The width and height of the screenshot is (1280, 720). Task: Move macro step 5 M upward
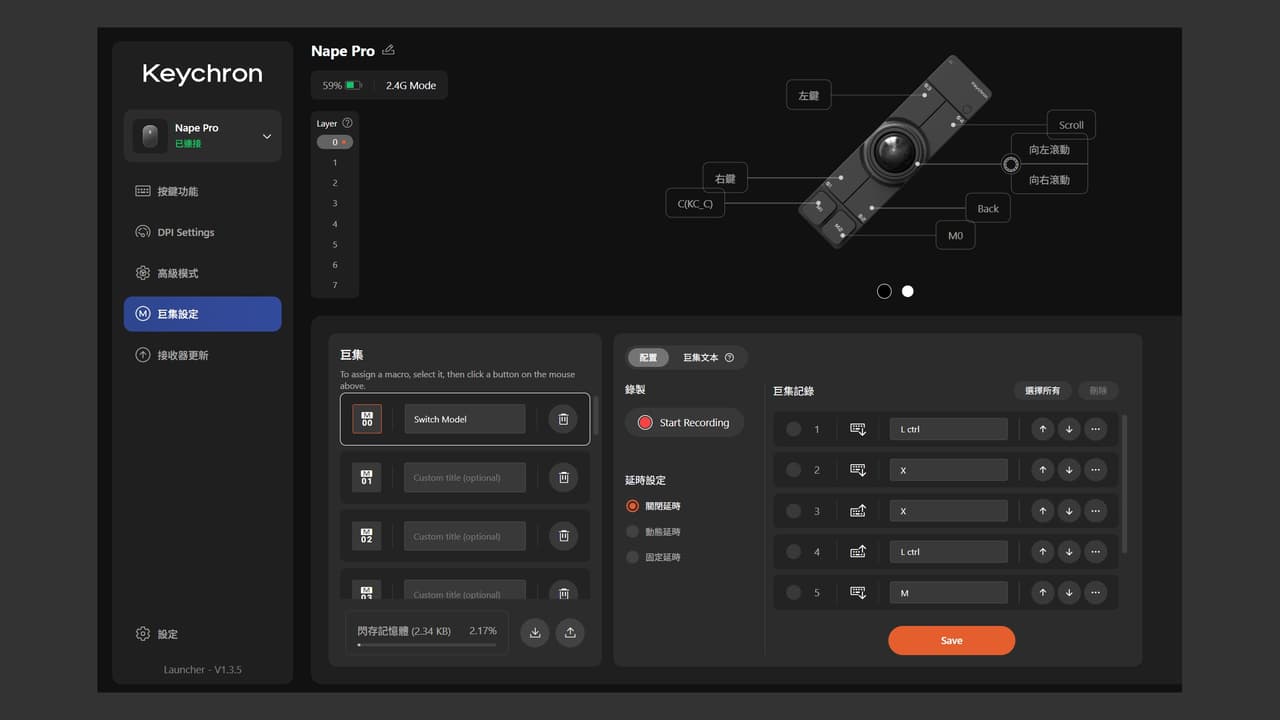pyautogui.click(x=1043, y=593)
